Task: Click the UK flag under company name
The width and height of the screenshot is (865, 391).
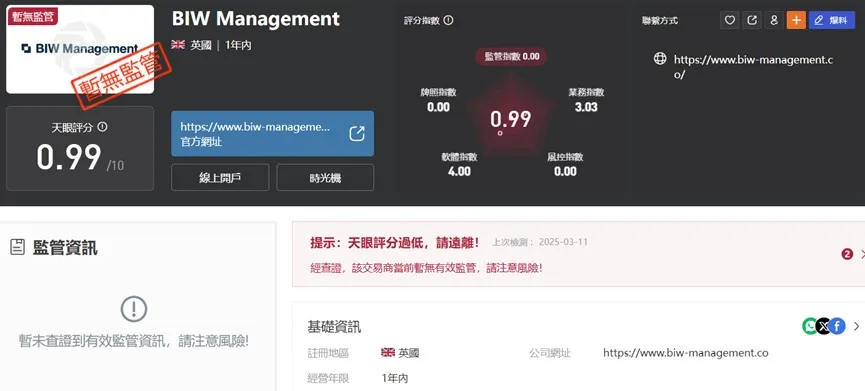Action: (178, 45)
